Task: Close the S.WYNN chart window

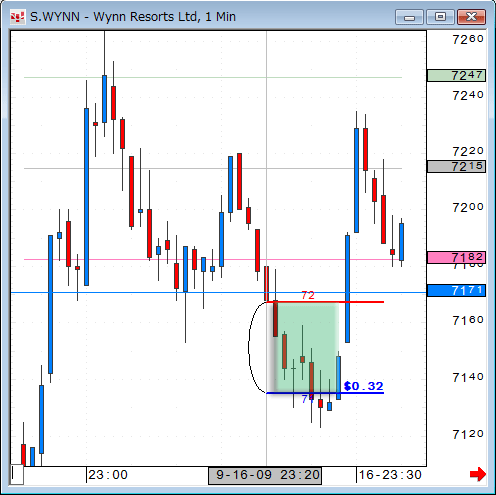Action: tap(471, 17)
